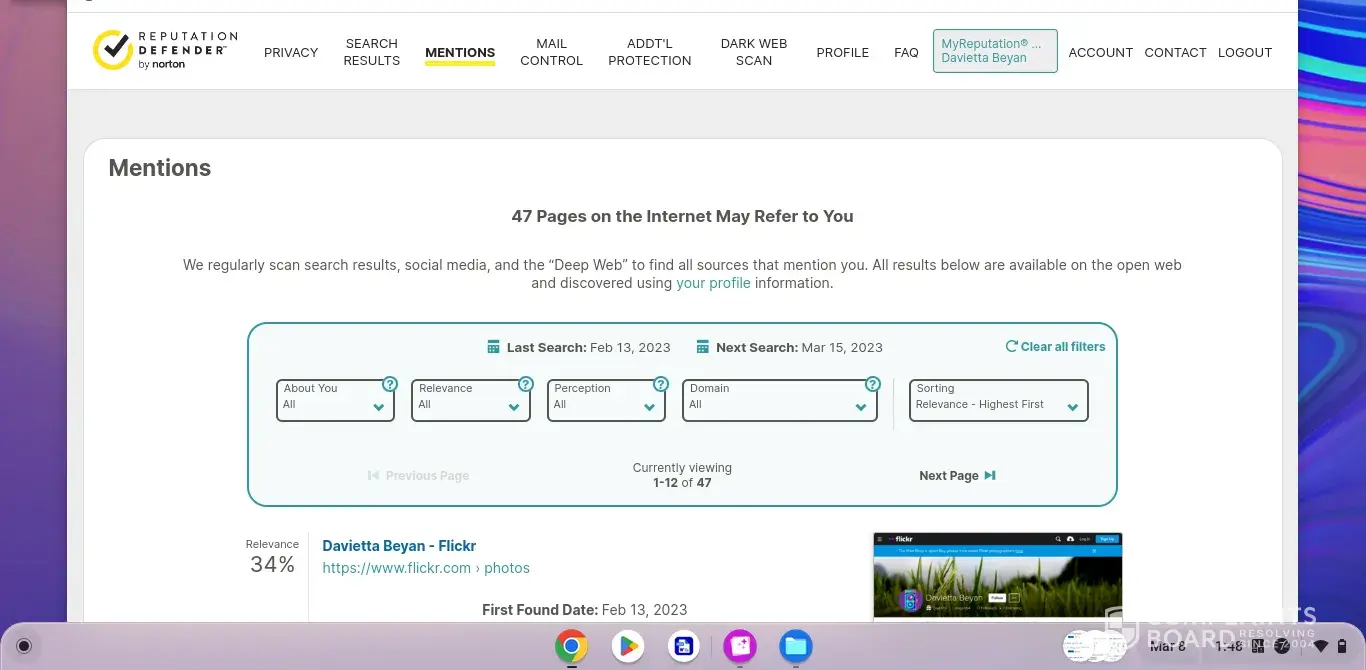
Task: Click the ChromeOS launcher button
Action: [24, 646]
